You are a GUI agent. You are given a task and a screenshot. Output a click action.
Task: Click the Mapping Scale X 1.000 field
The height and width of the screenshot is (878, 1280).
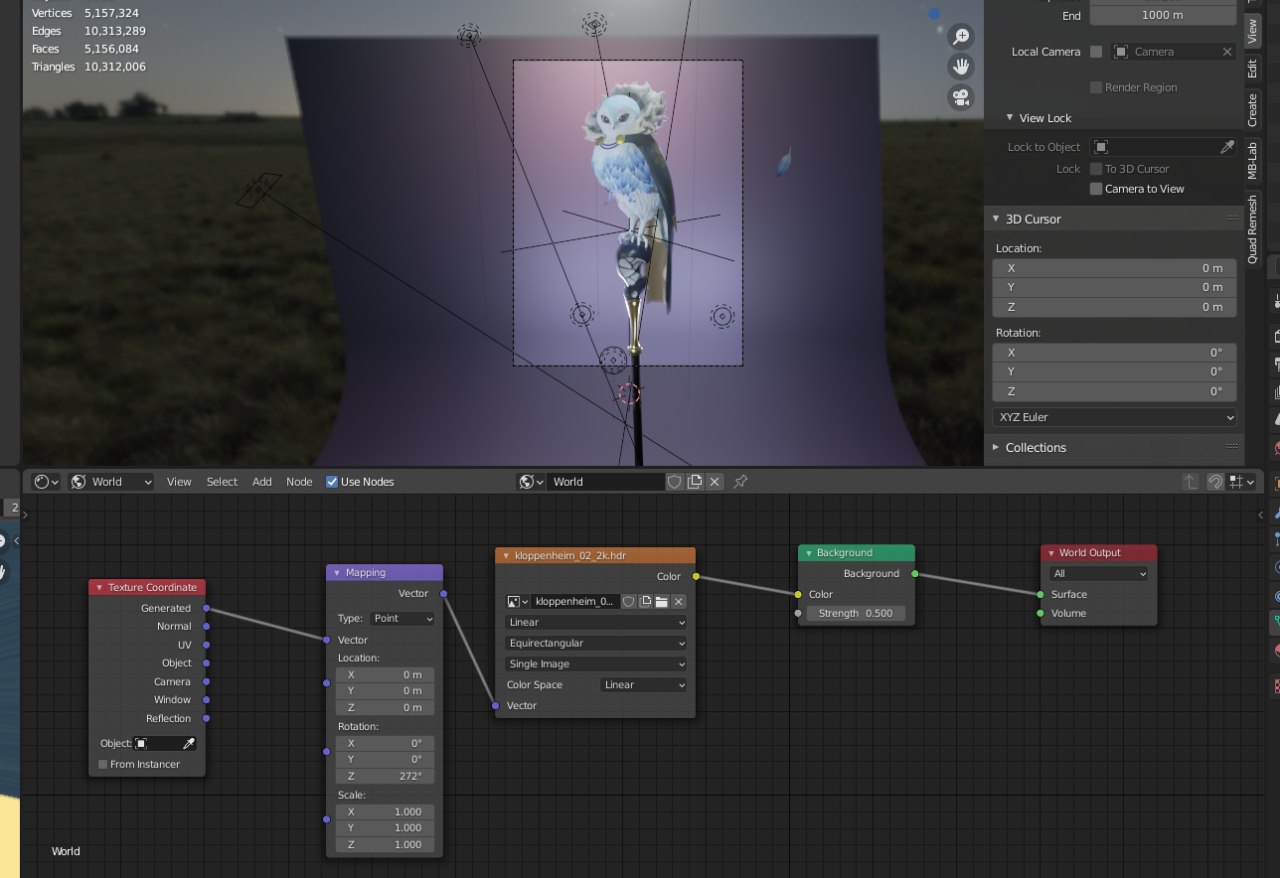click(x=385, y=812)
